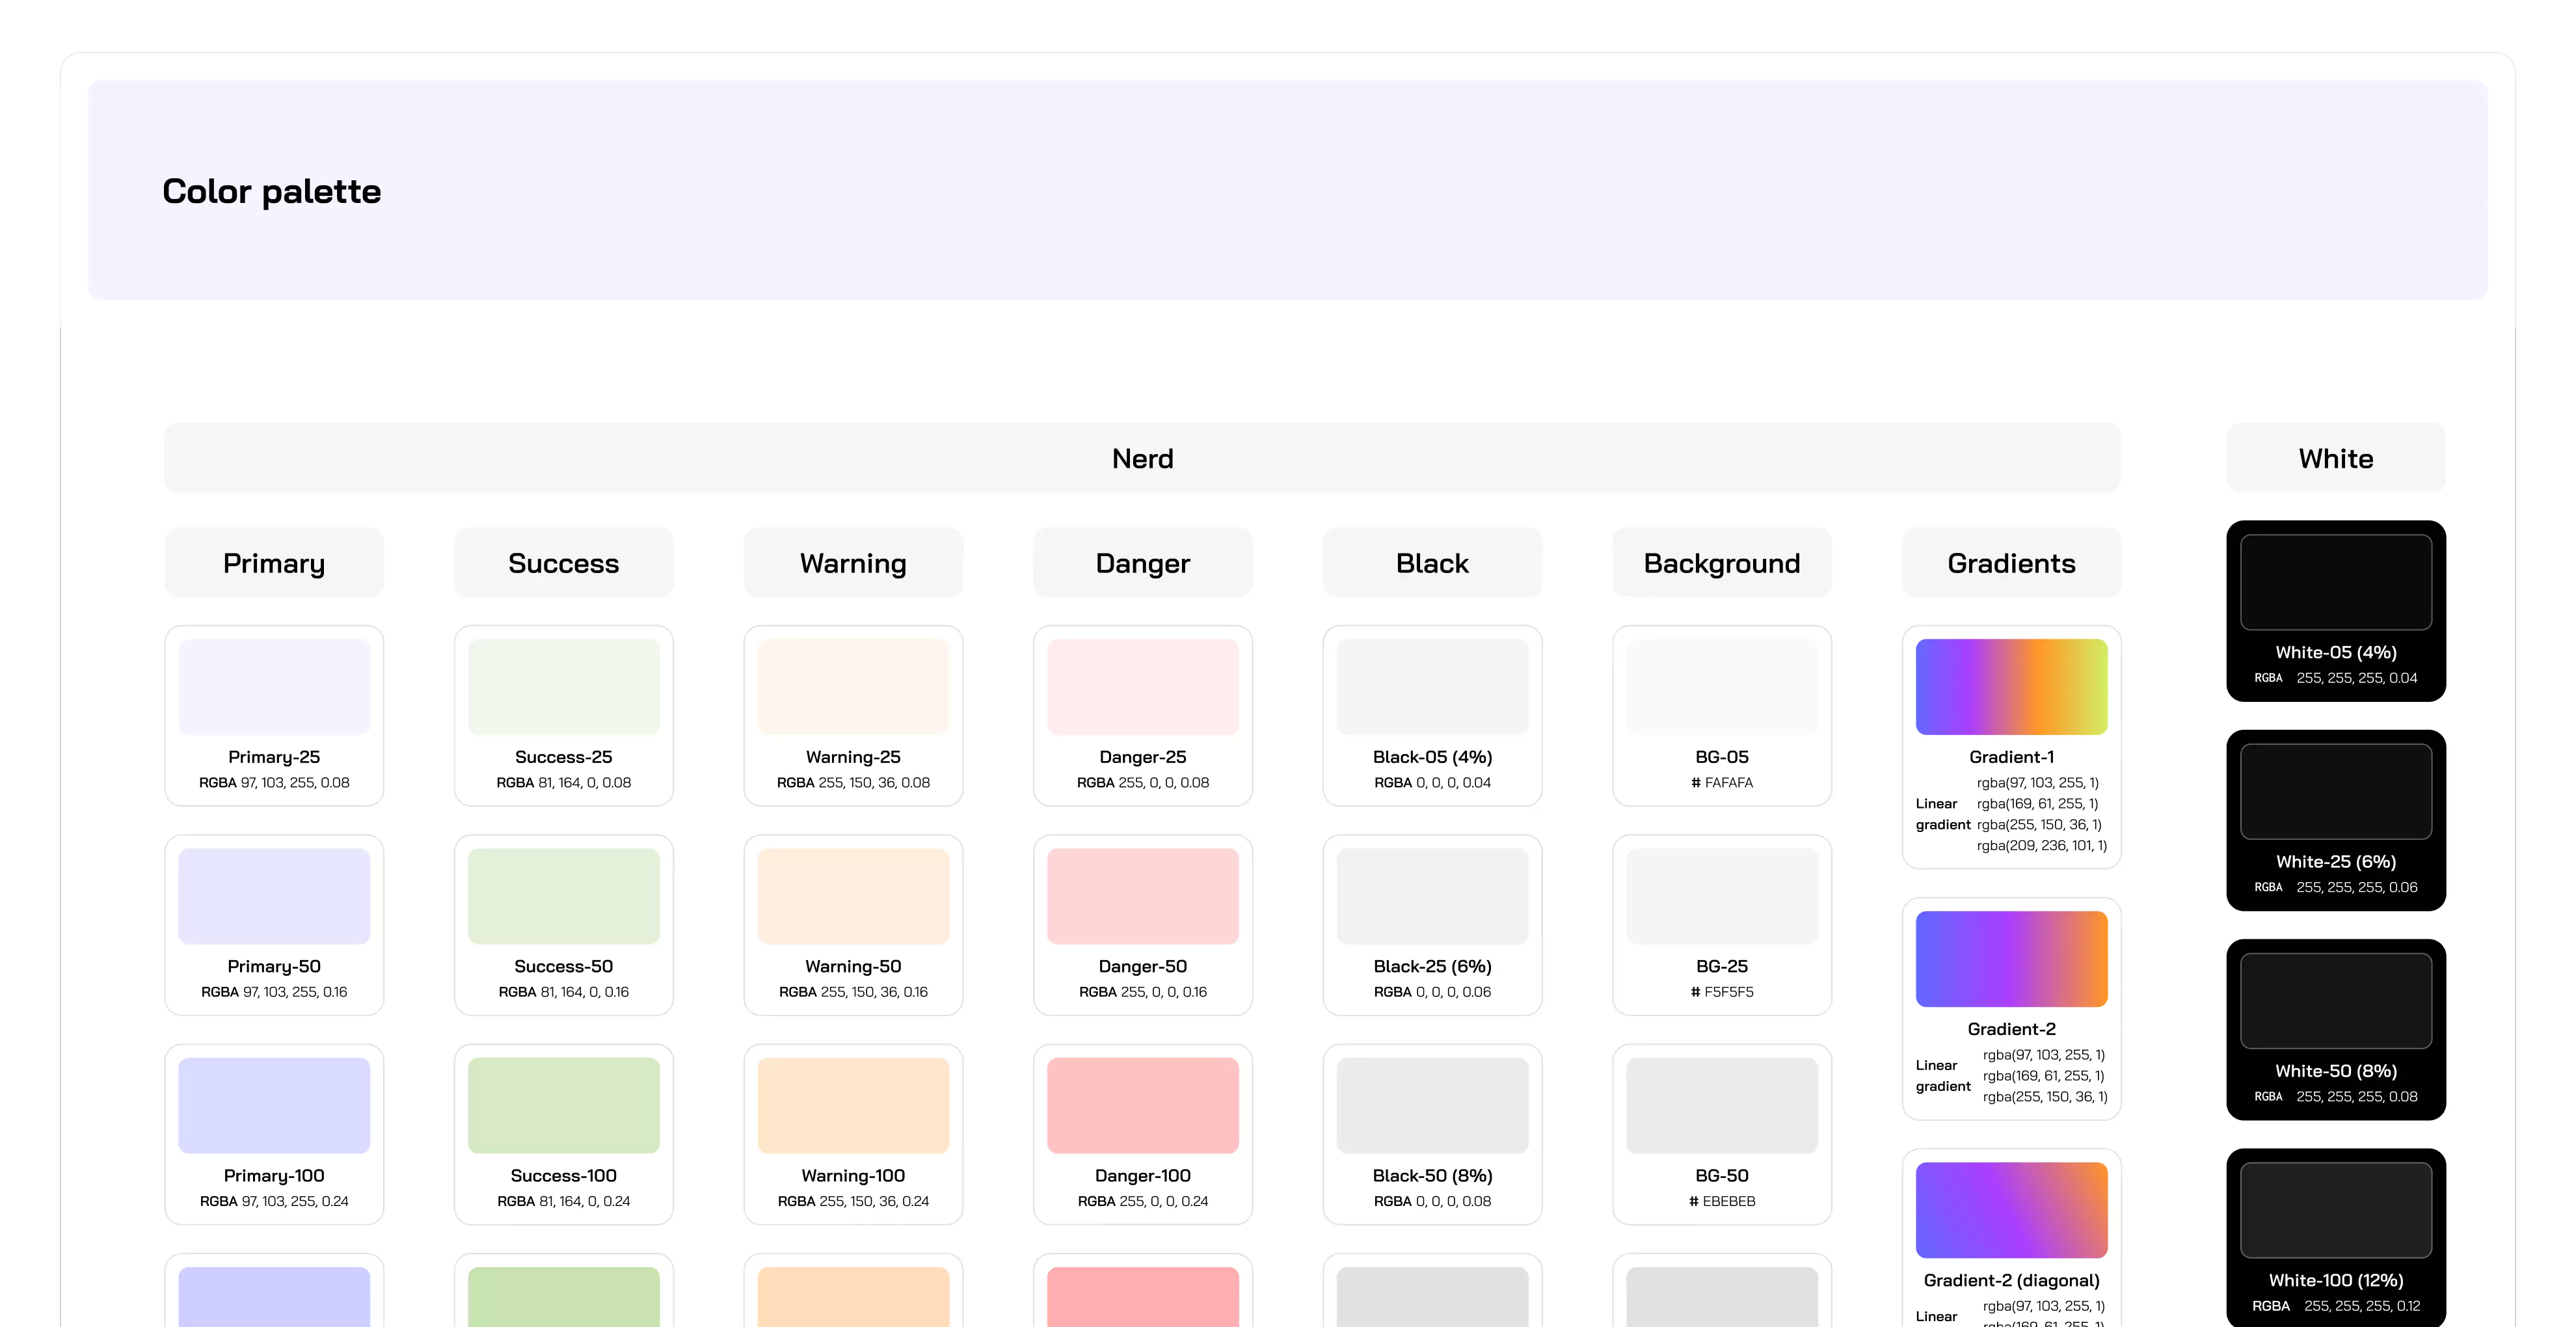Click the Nerd section header
The image size is (2576, 1327).
[x=1142, y=458]
